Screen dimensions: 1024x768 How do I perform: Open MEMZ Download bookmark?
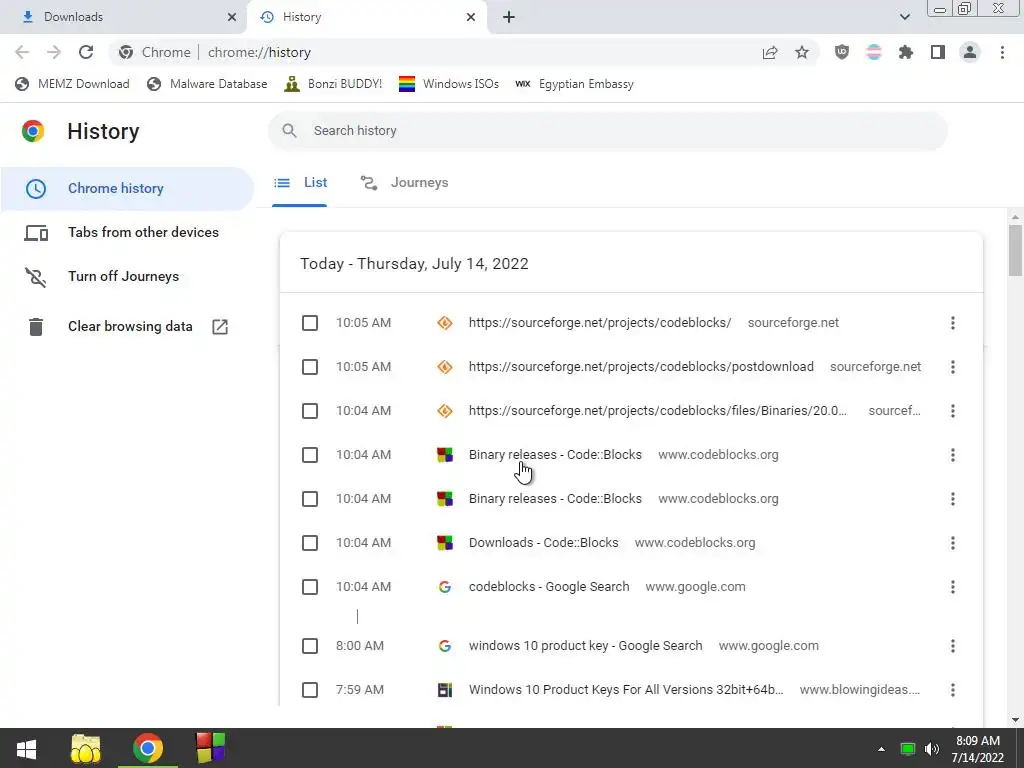click(72, 84)
